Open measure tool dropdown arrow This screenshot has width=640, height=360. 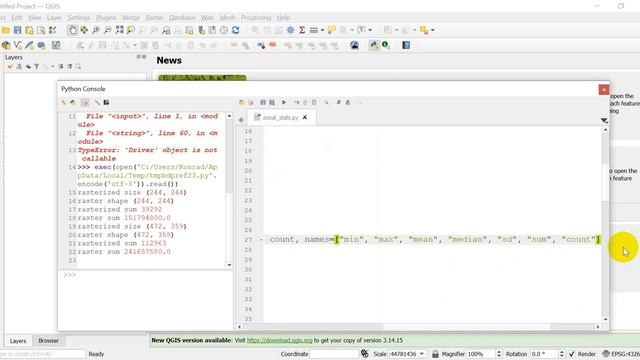[322, 30]
